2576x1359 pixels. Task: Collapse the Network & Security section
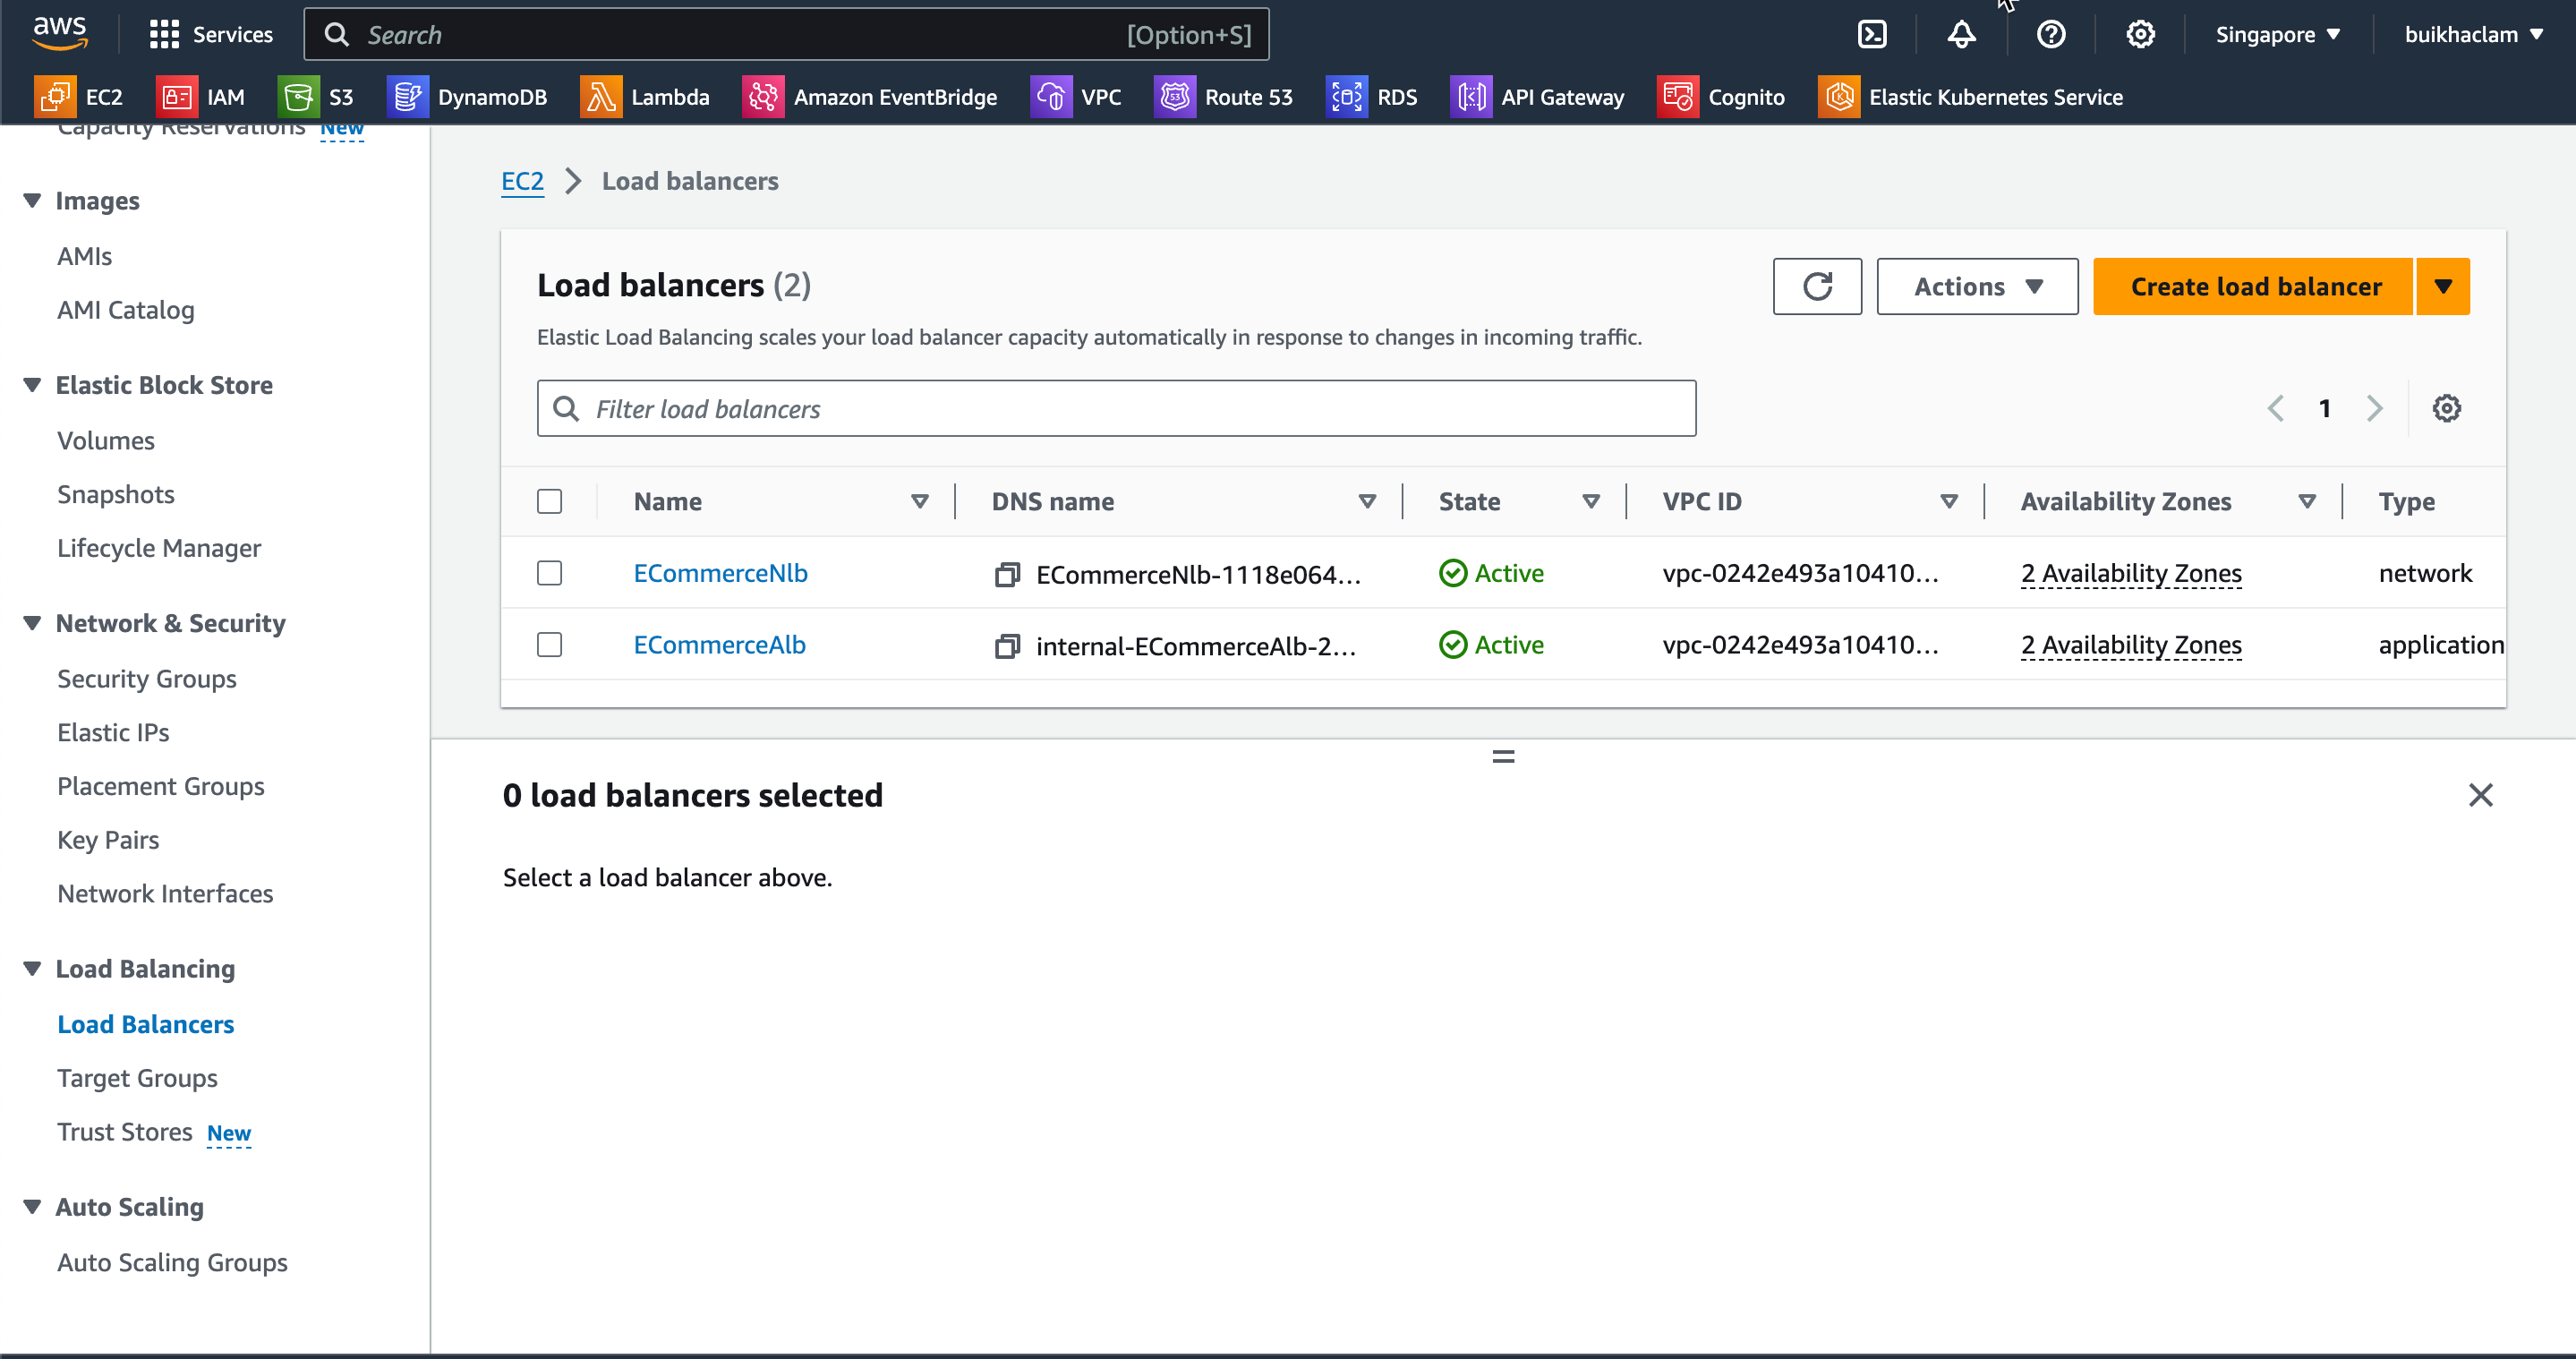[x=32, y=623]
